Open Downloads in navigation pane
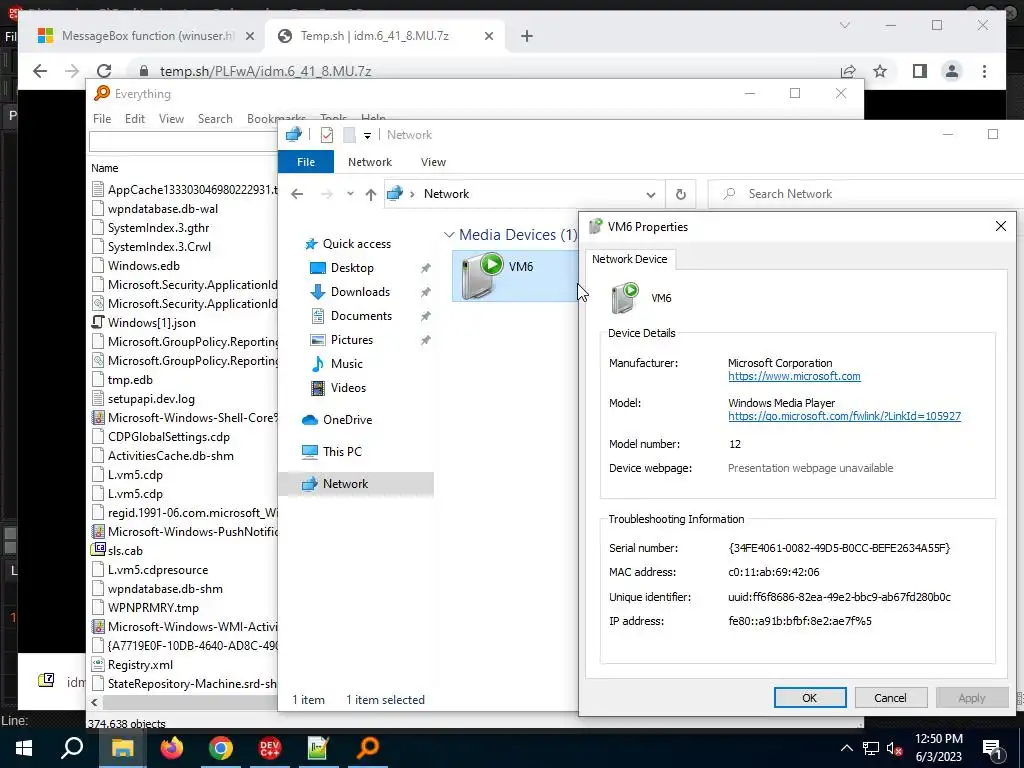1024x768 pixels. pos(360,292)
